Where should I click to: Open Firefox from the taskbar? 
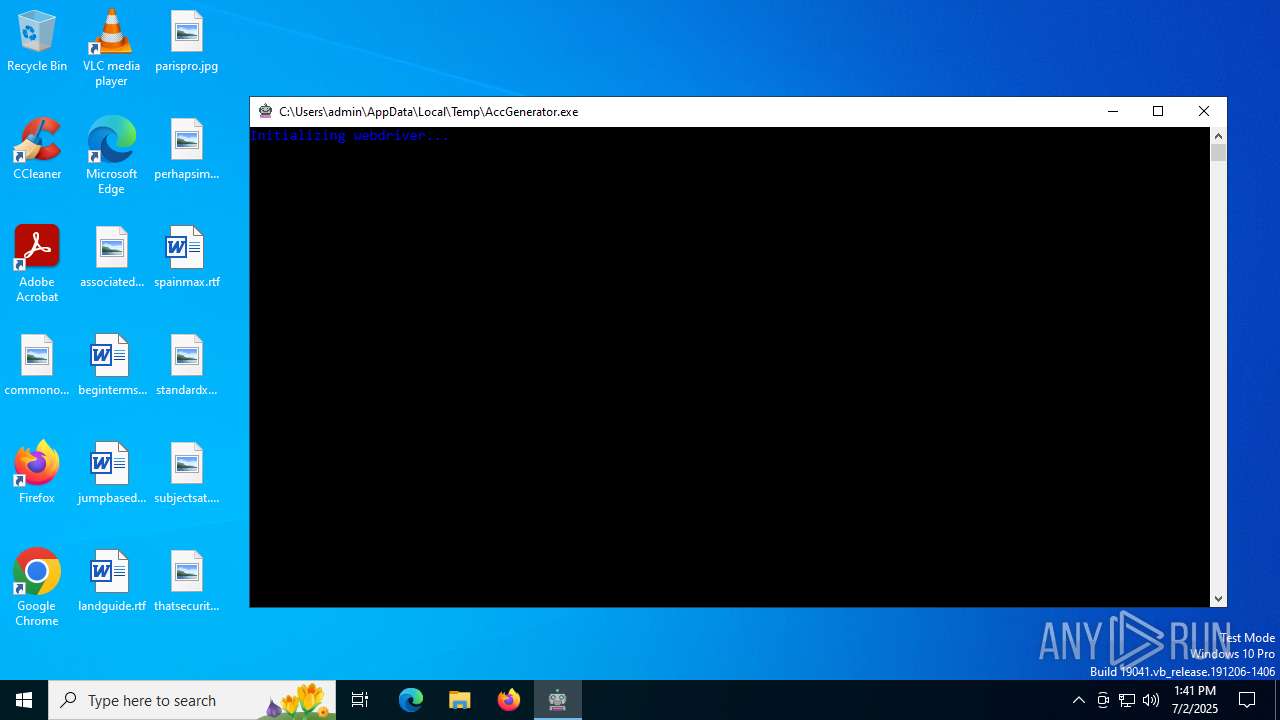[x=509, y=700]
